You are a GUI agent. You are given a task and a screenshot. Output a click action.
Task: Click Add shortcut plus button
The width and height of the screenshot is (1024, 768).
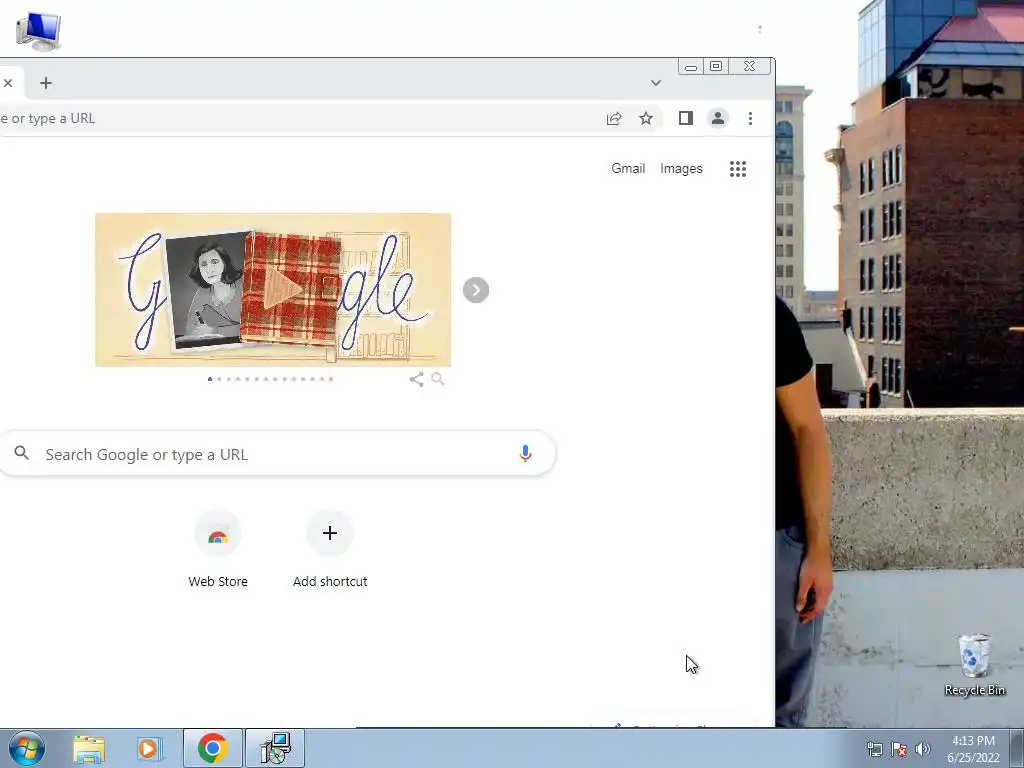[x=330, y=533]
